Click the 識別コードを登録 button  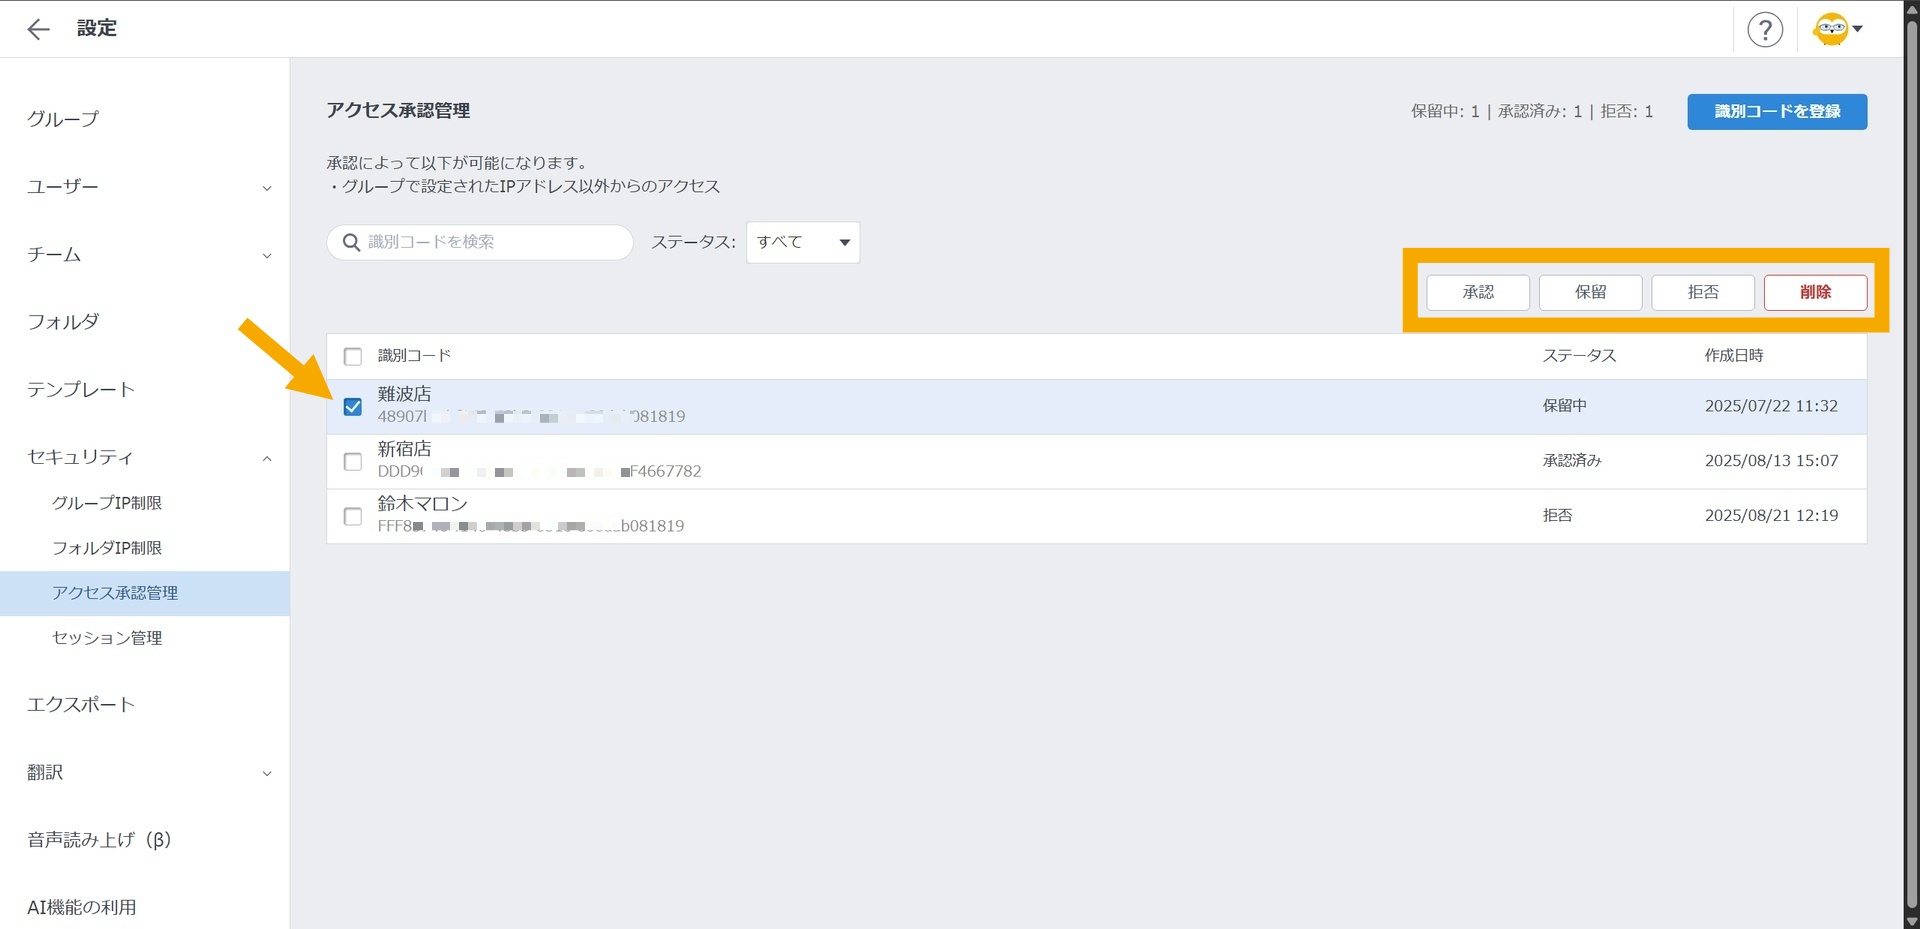[1776, 111]
